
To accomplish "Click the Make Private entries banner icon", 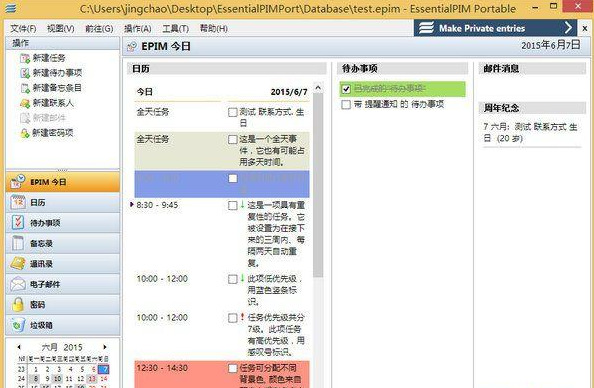I will 427,28.
